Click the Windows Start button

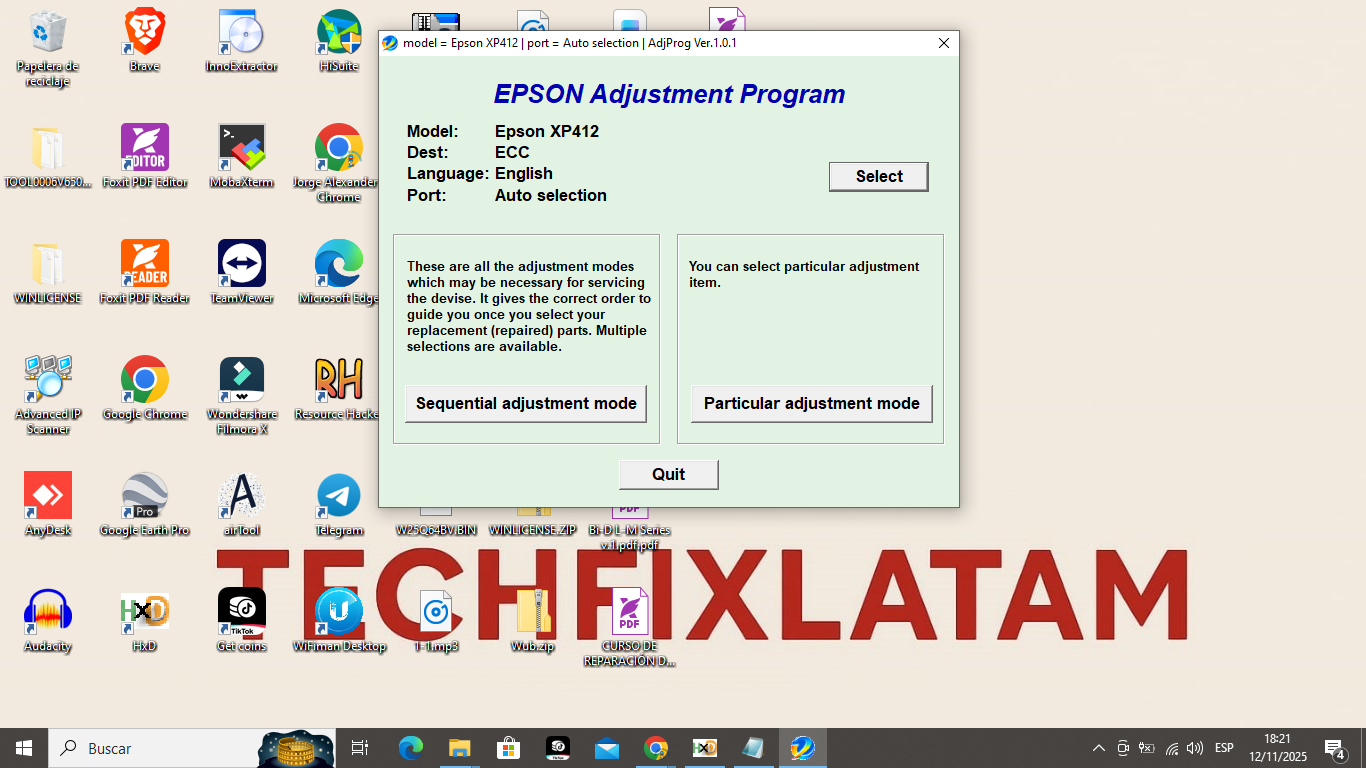click(x=24, y=748)
